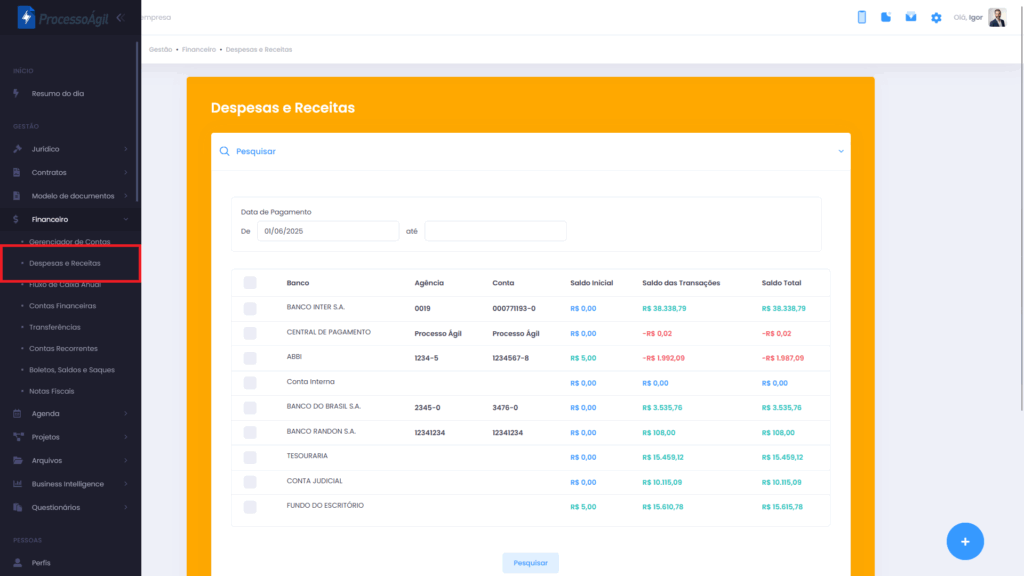Expand the Jurídico submenu arrow
This screenshot has height=576, width=1024.
pos(126,149)
